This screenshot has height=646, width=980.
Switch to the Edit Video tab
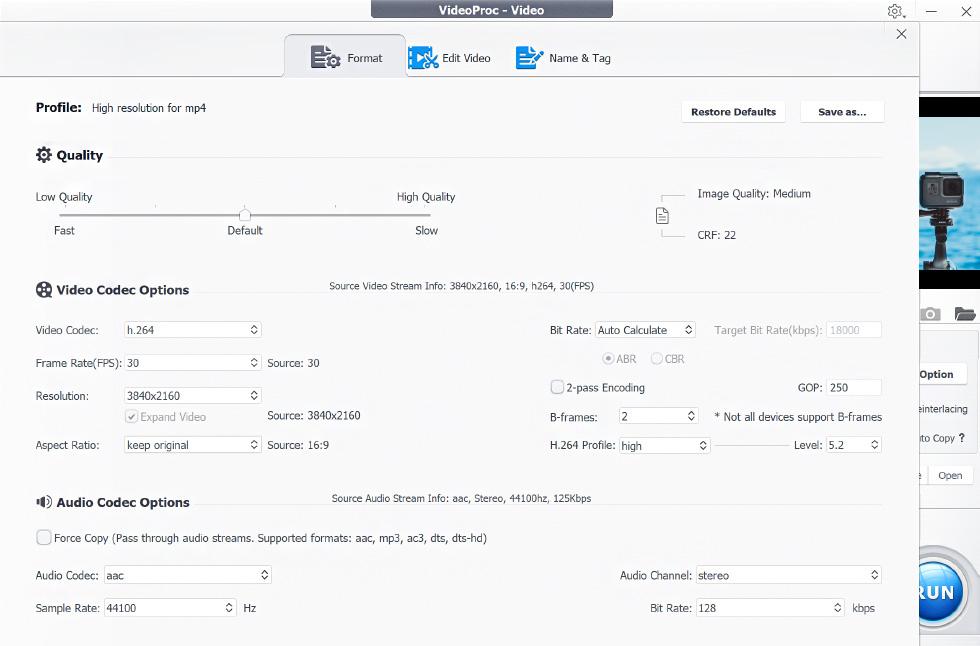tap(449, 58)
